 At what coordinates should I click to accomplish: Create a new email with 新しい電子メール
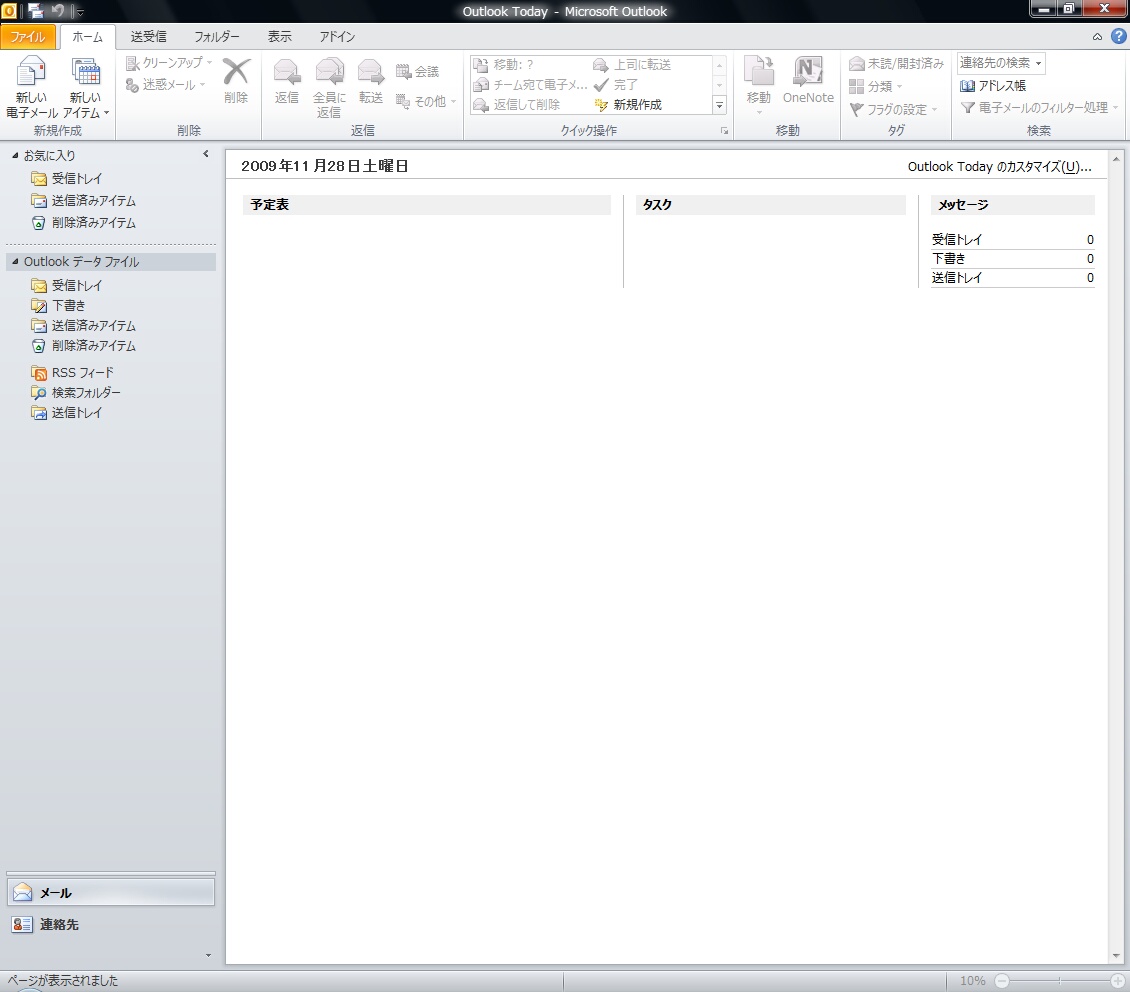[x=31, y=87]
